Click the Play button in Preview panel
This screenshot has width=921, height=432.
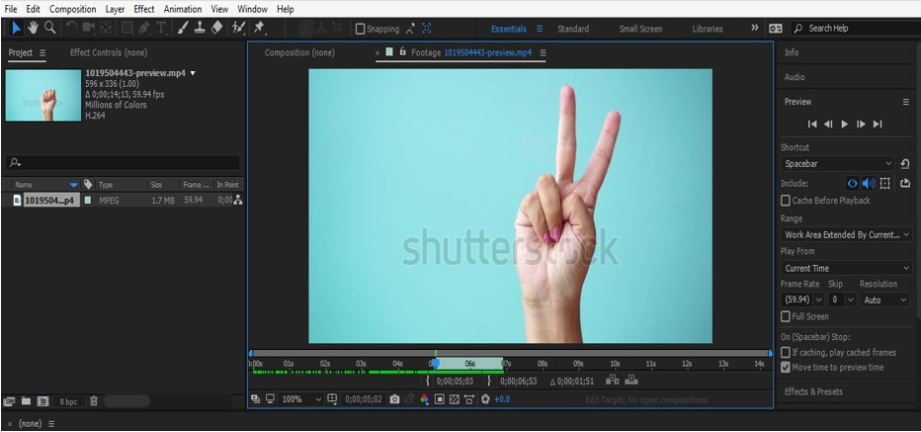click(845, 124)
